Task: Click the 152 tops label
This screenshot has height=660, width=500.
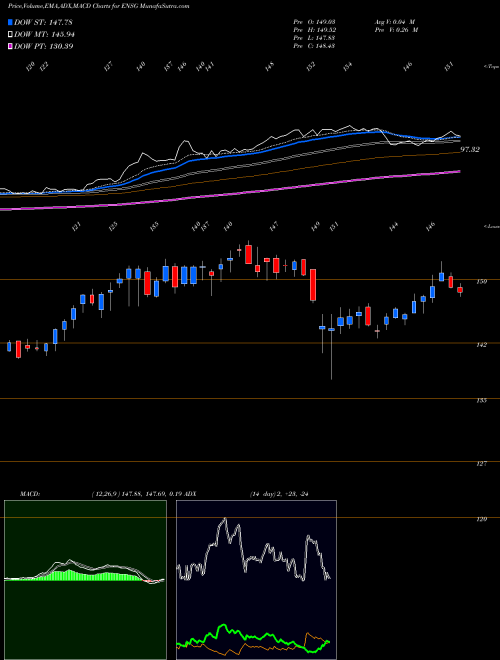Action: click(311, 67)
